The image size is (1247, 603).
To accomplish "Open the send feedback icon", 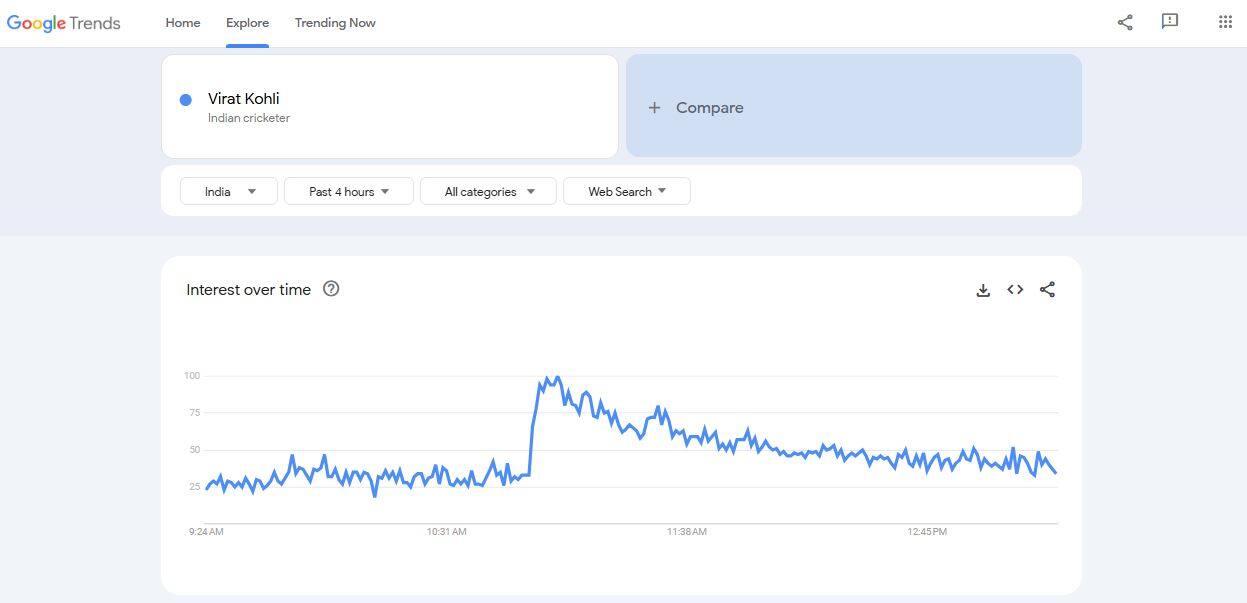I will (1170, 22).
